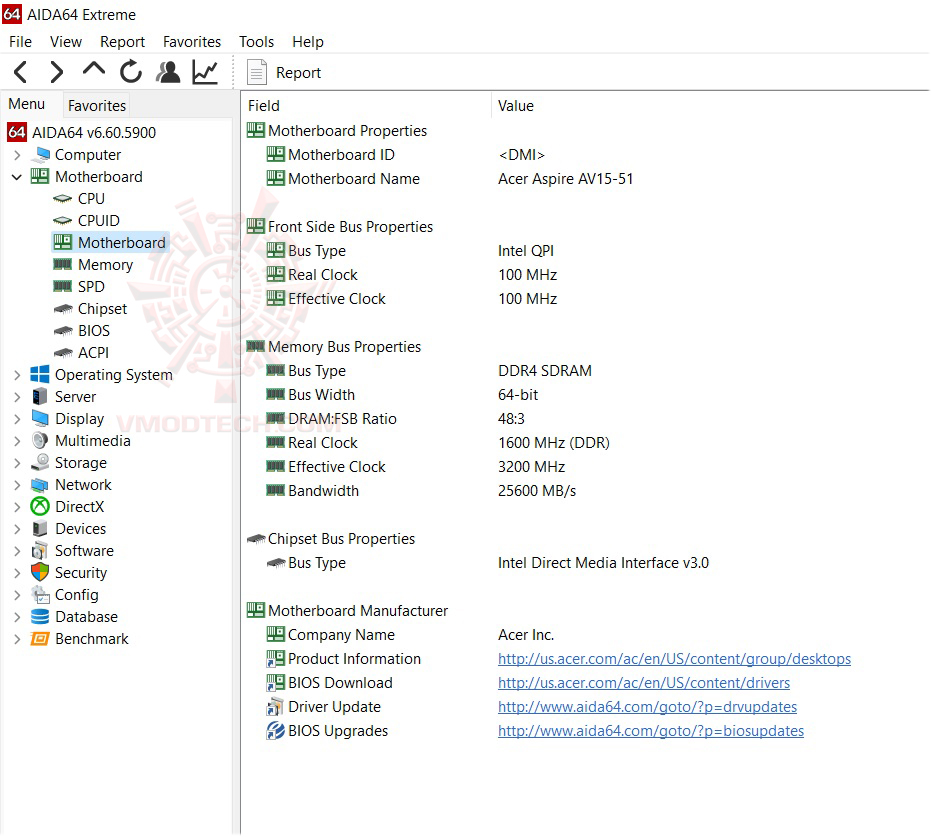Switch to the Menu tab in sidebar

[x=27, y=104]
